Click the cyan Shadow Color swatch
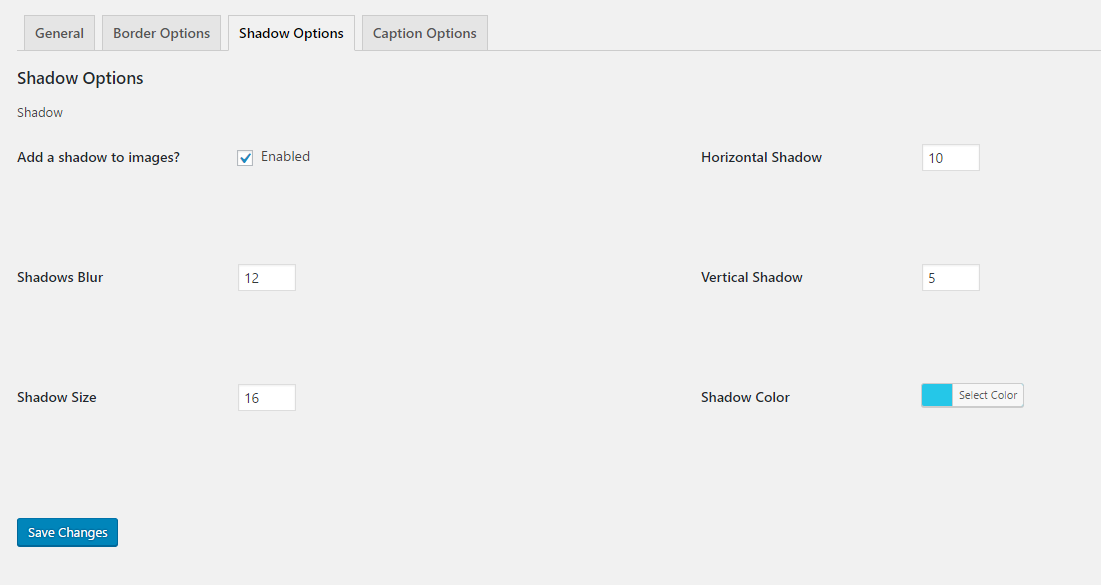The width and height of the screenshot is (1101, 585). [x=937, y=396]
